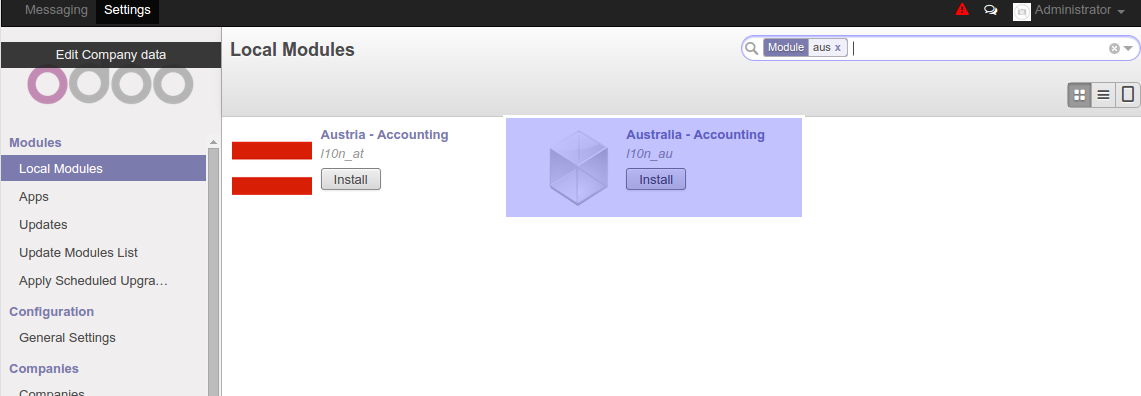
Task: Click the Configuration section header
Action: pos(51,312)
